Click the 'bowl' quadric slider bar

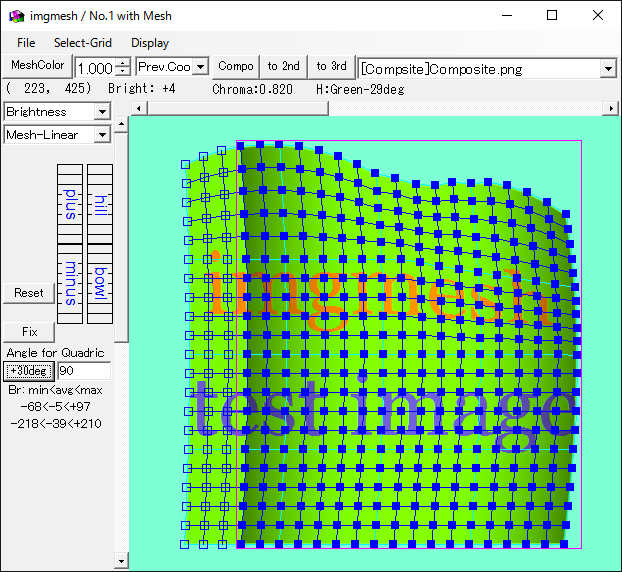[x=100, y=283]
